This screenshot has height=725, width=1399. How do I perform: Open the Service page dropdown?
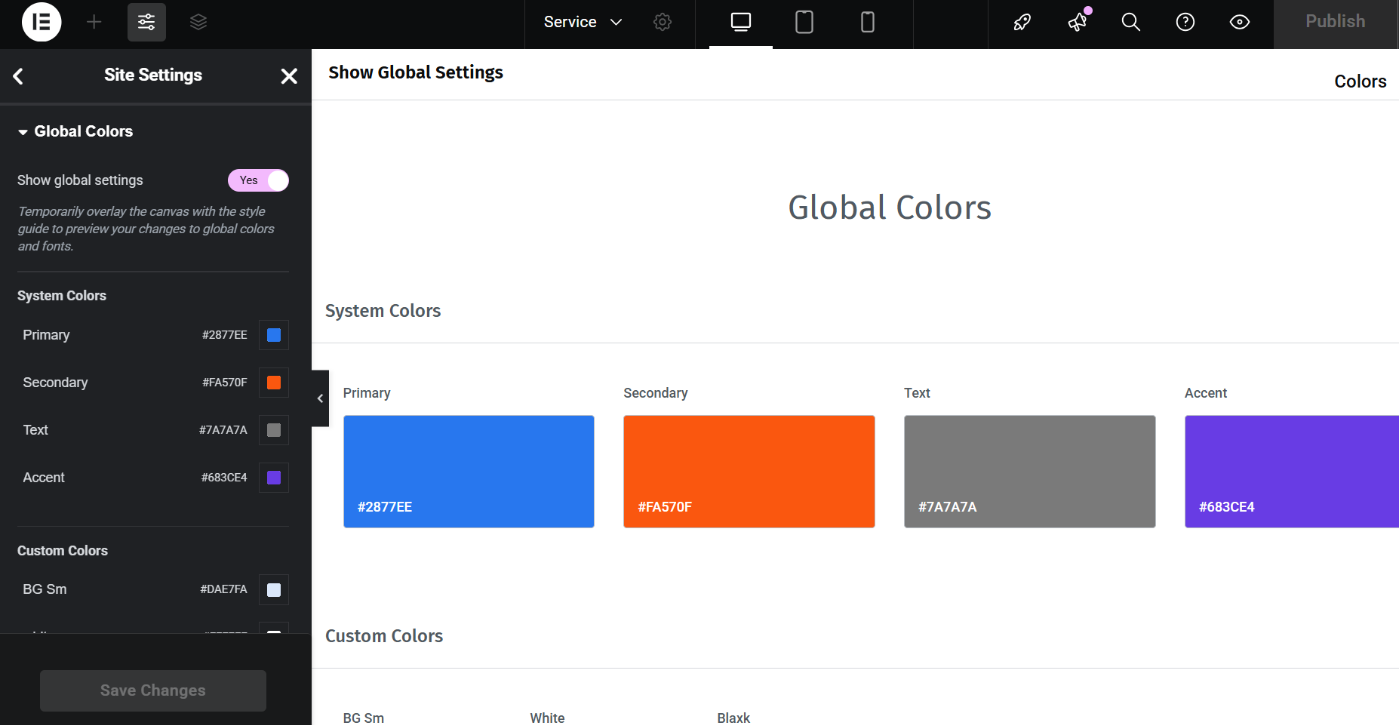click(581, 21)
